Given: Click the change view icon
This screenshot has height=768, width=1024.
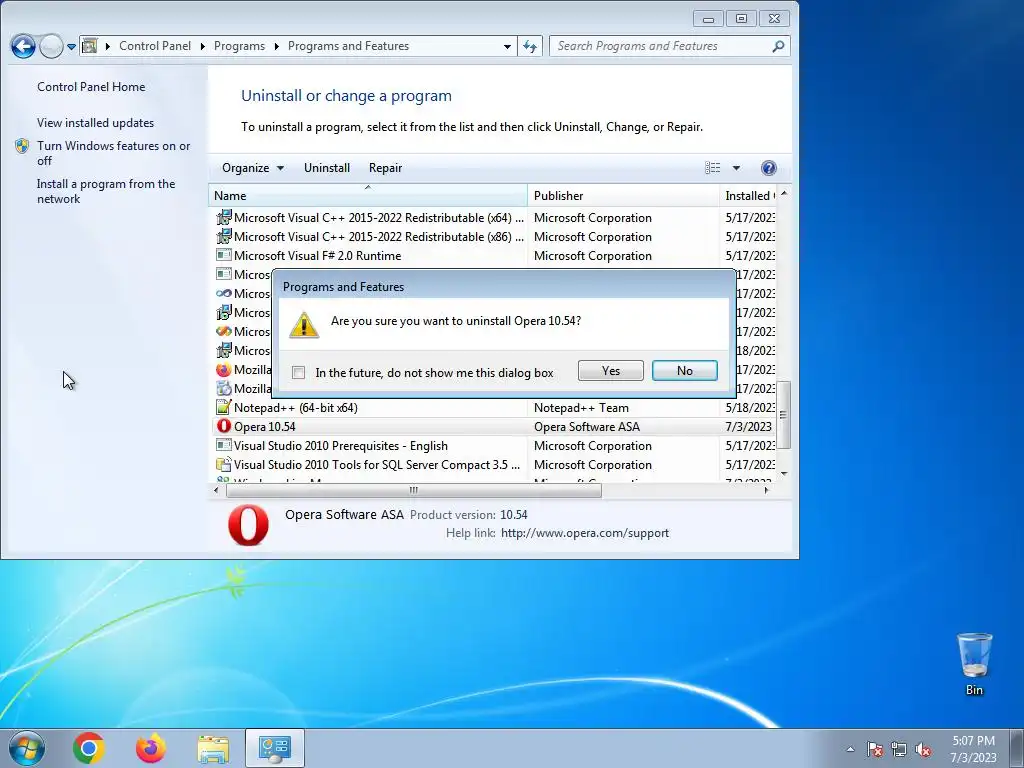Looking at the screenshot, I should point(712,168).
